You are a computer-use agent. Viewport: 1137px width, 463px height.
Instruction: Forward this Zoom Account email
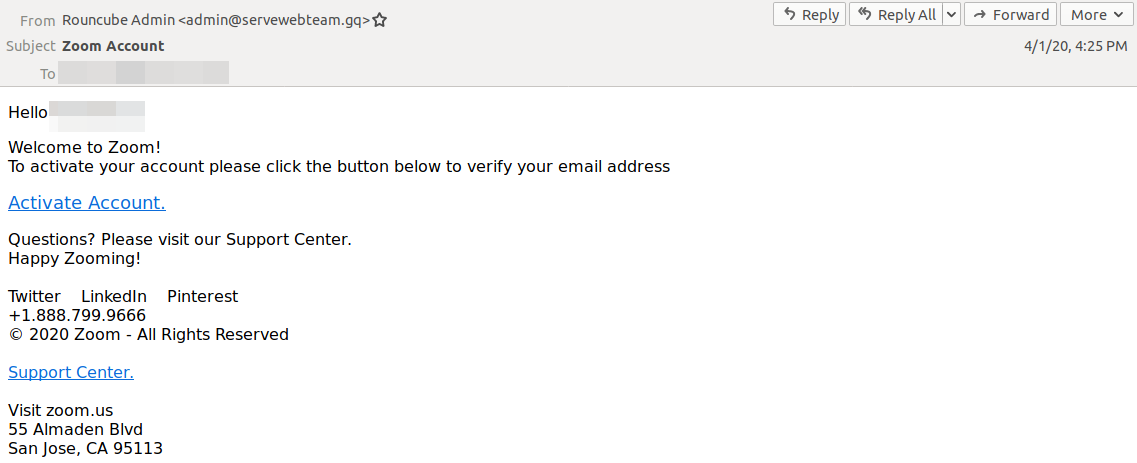coord(1010,15)
